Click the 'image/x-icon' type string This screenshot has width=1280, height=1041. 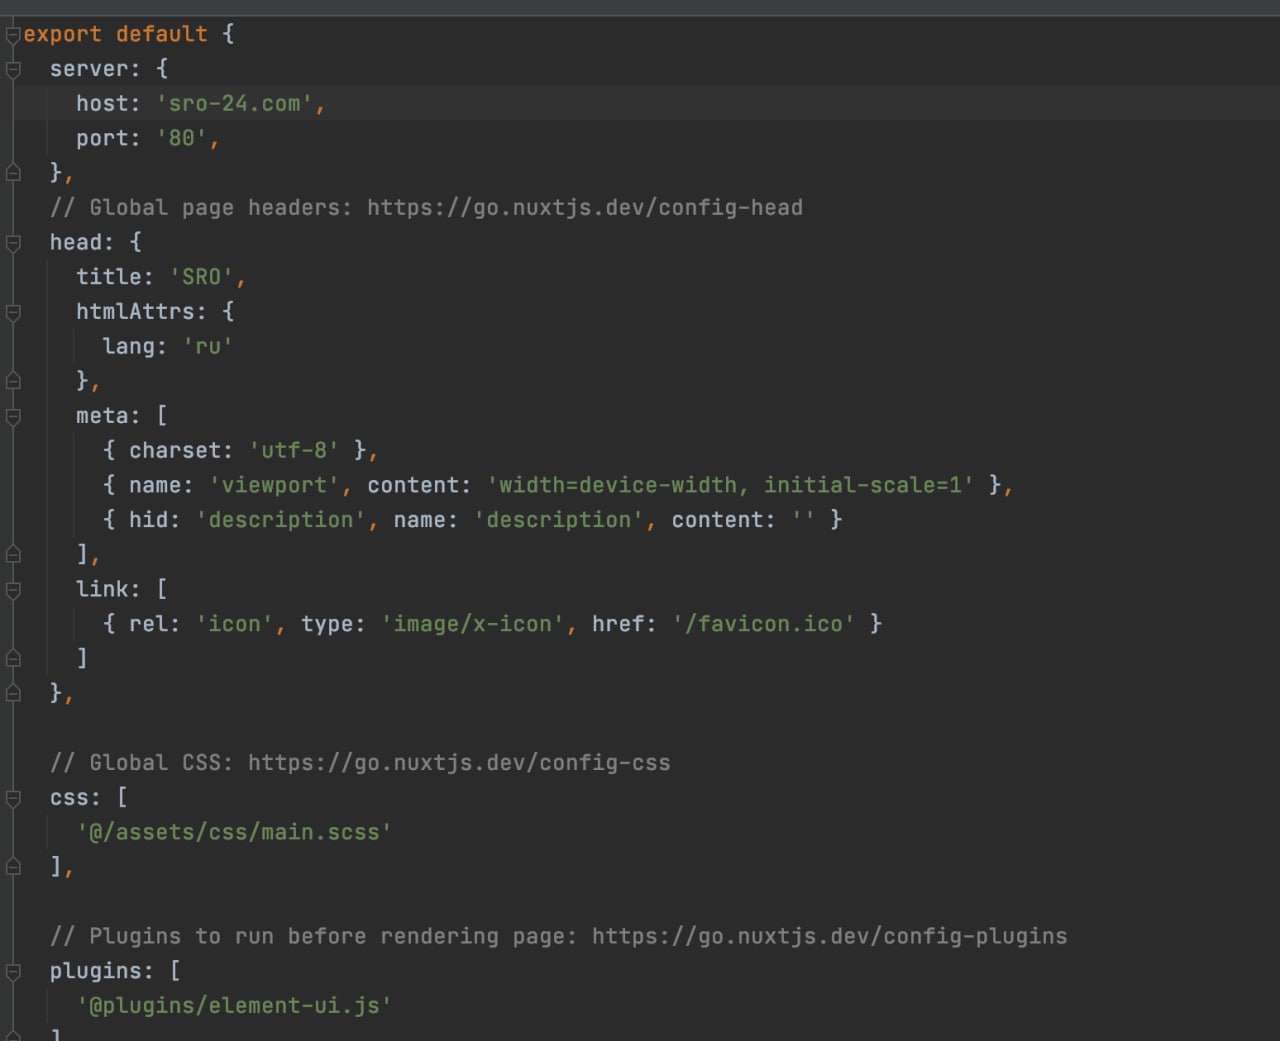(x=472, y=624)
